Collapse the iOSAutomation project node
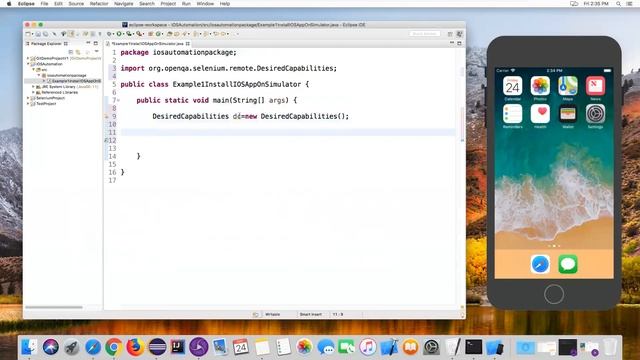 [28, 64]
